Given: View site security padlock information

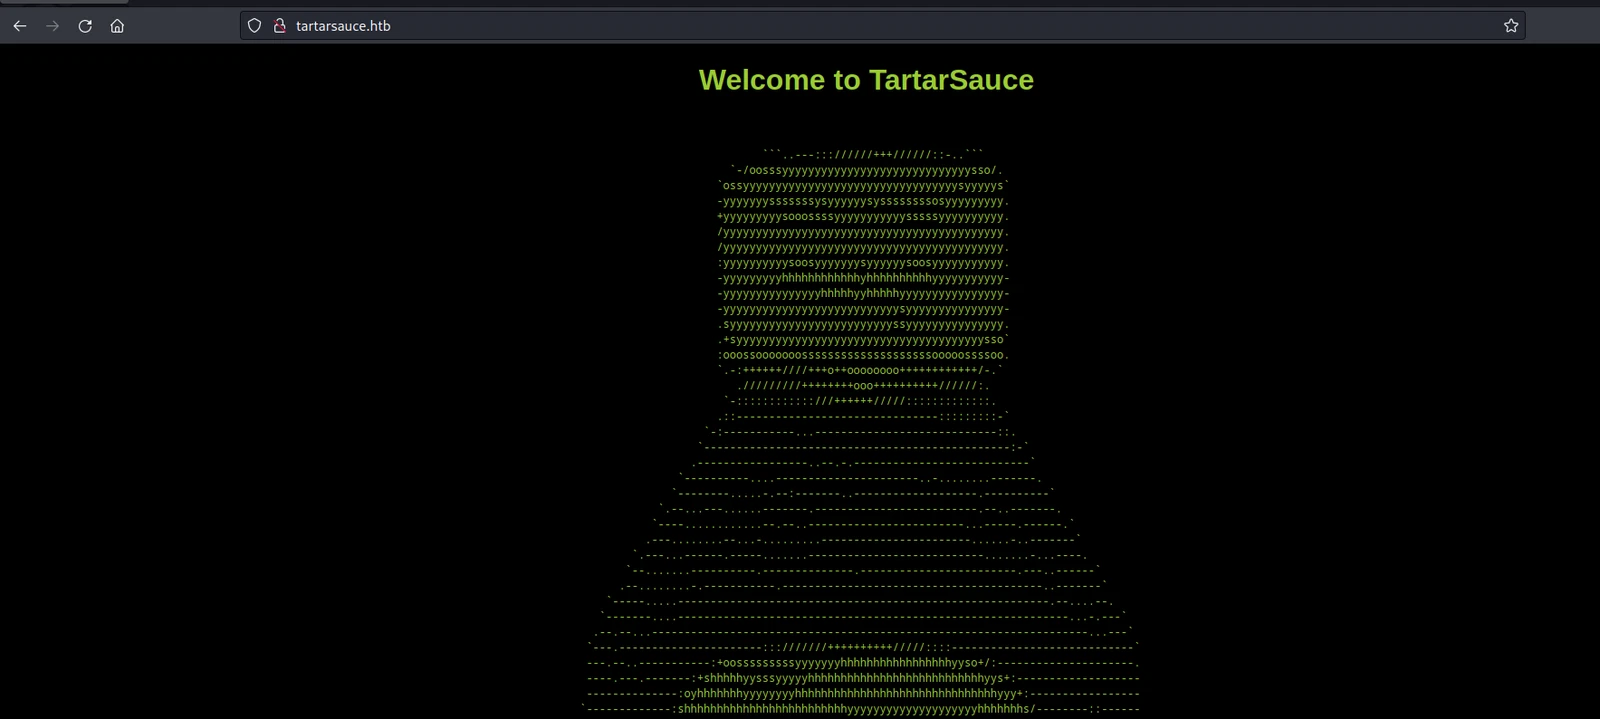Looking at the screenshot, I should click(280, 26).
